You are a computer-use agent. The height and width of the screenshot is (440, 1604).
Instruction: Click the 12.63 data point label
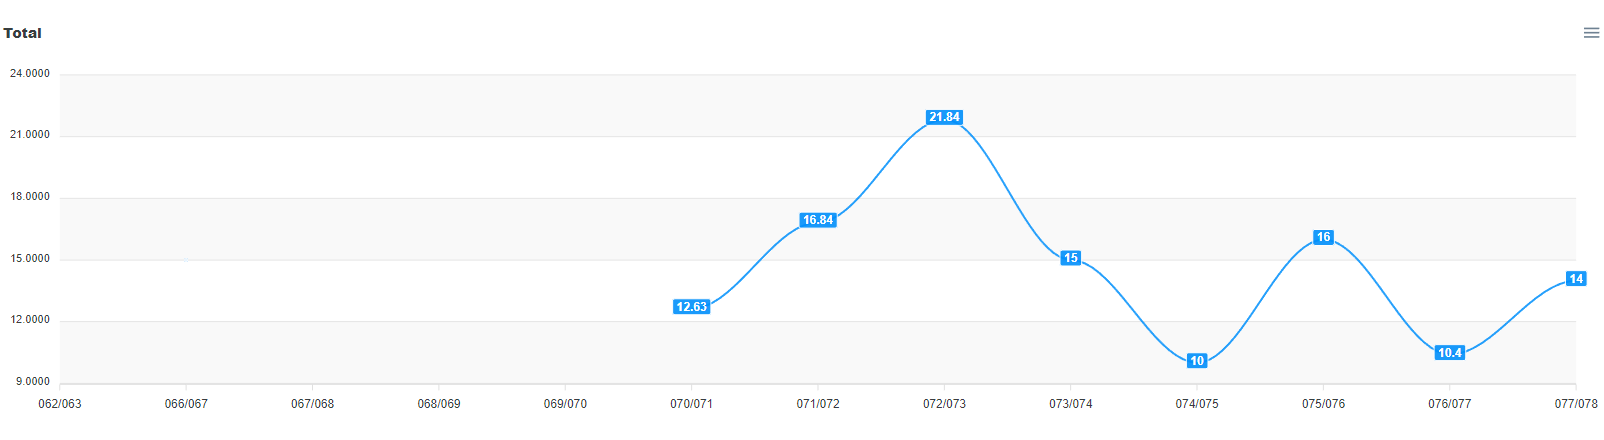click(x=691, y=307)
